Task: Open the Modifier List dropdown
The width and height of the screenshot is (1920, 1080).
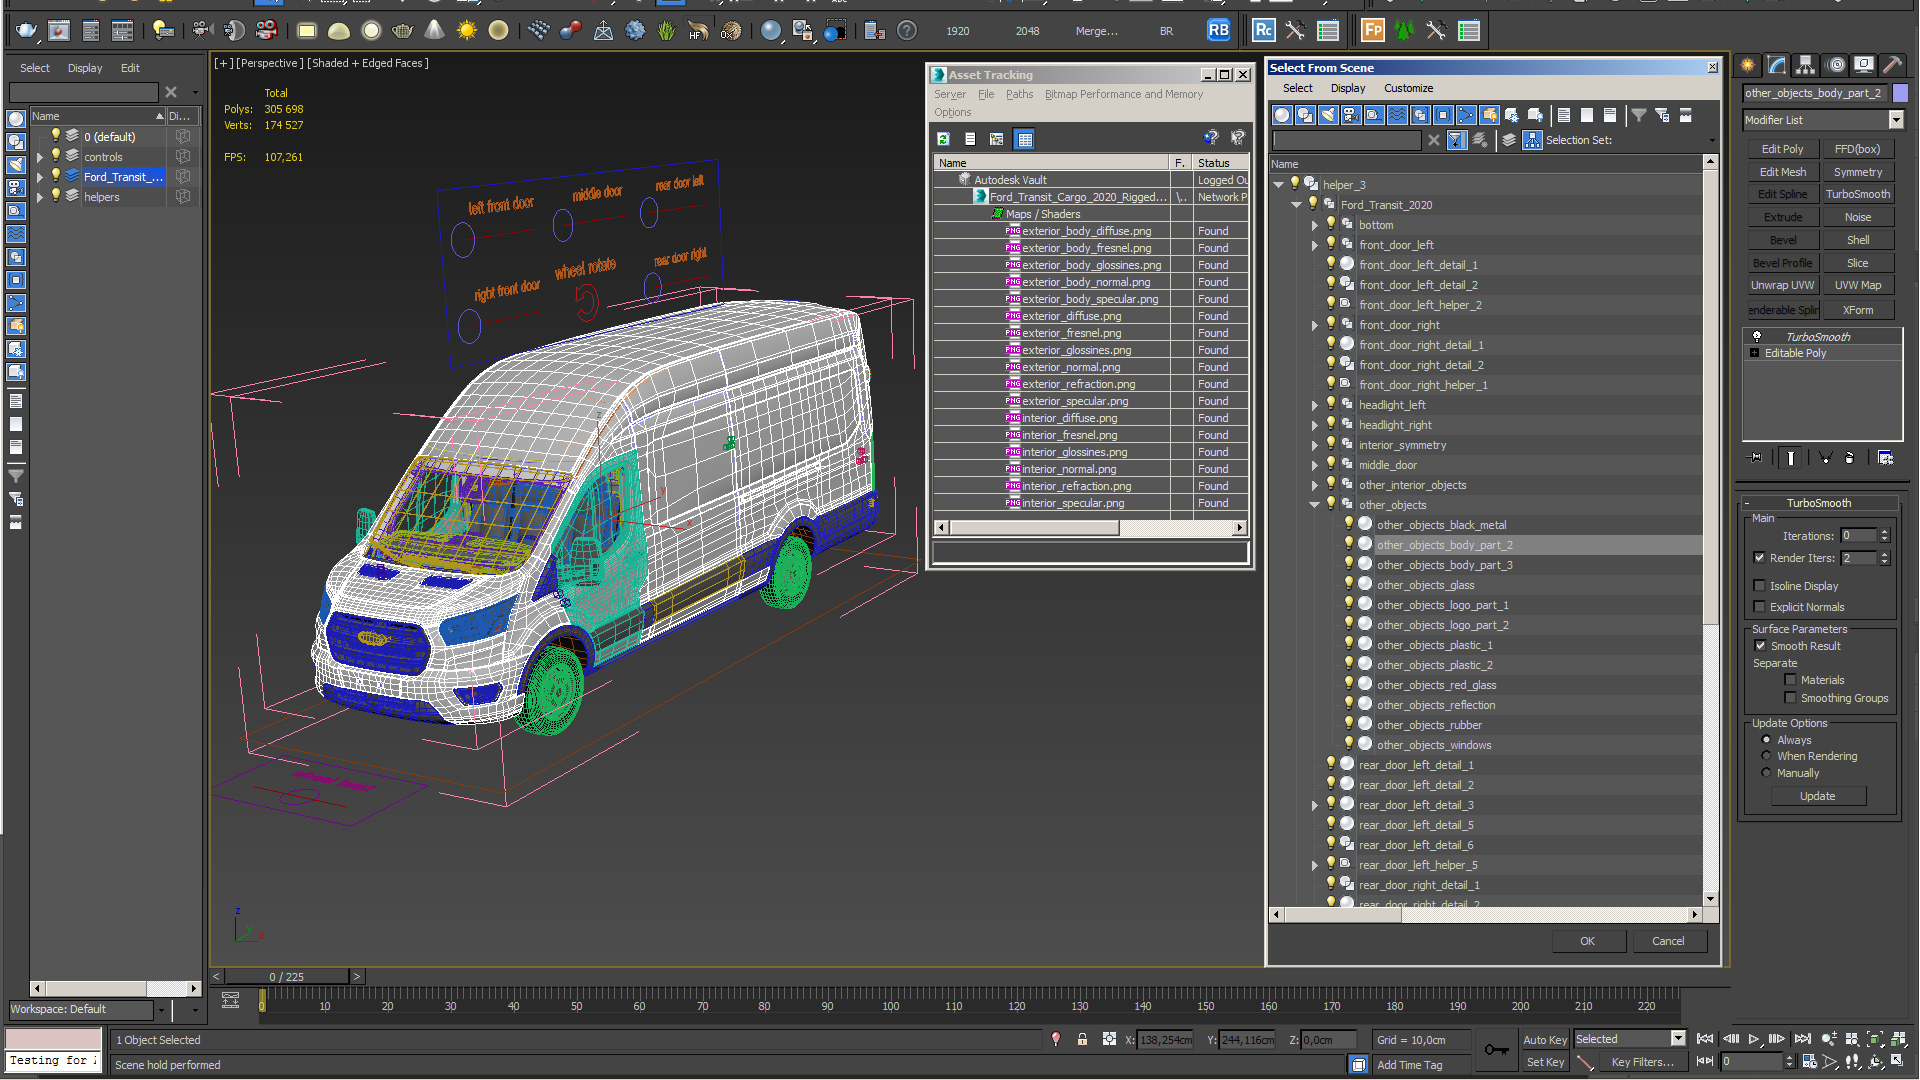Action: [x=1896, y=120]
